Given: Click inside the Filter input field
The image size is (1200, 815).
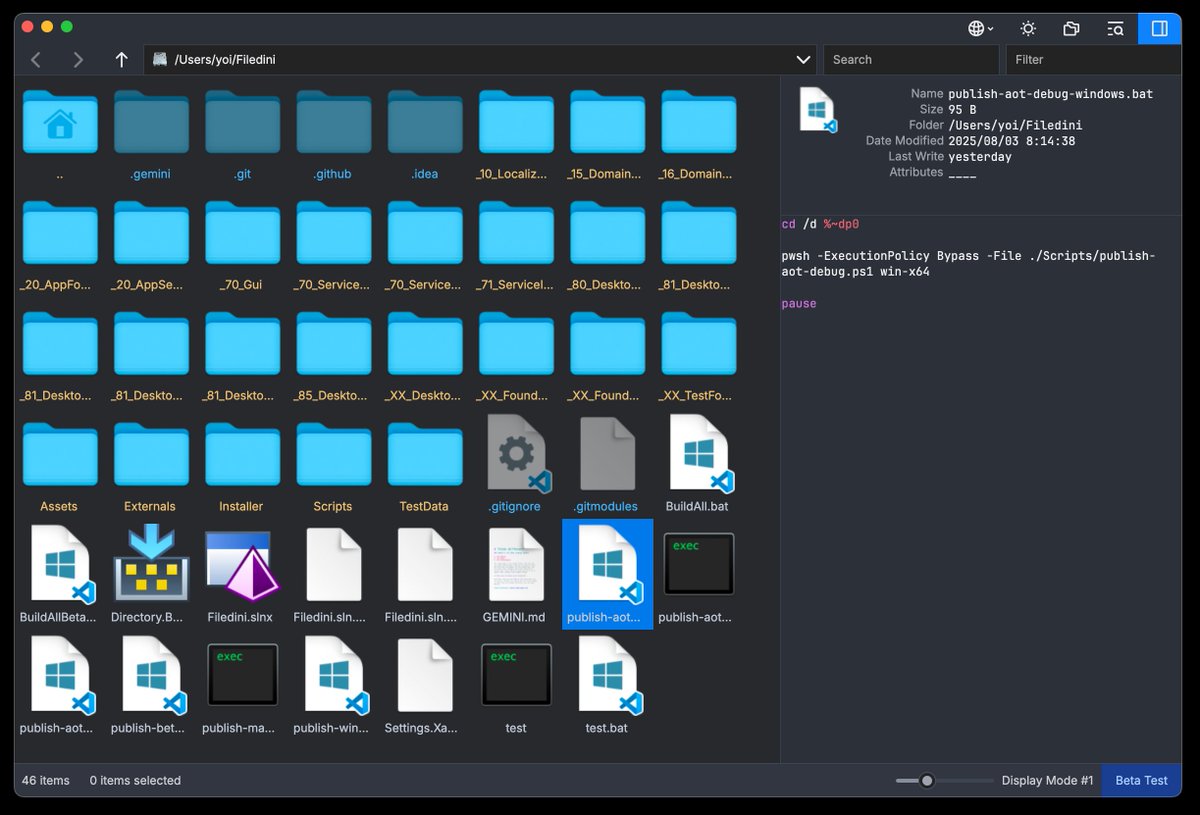Looking at the screenshot, I should 1090,59.
